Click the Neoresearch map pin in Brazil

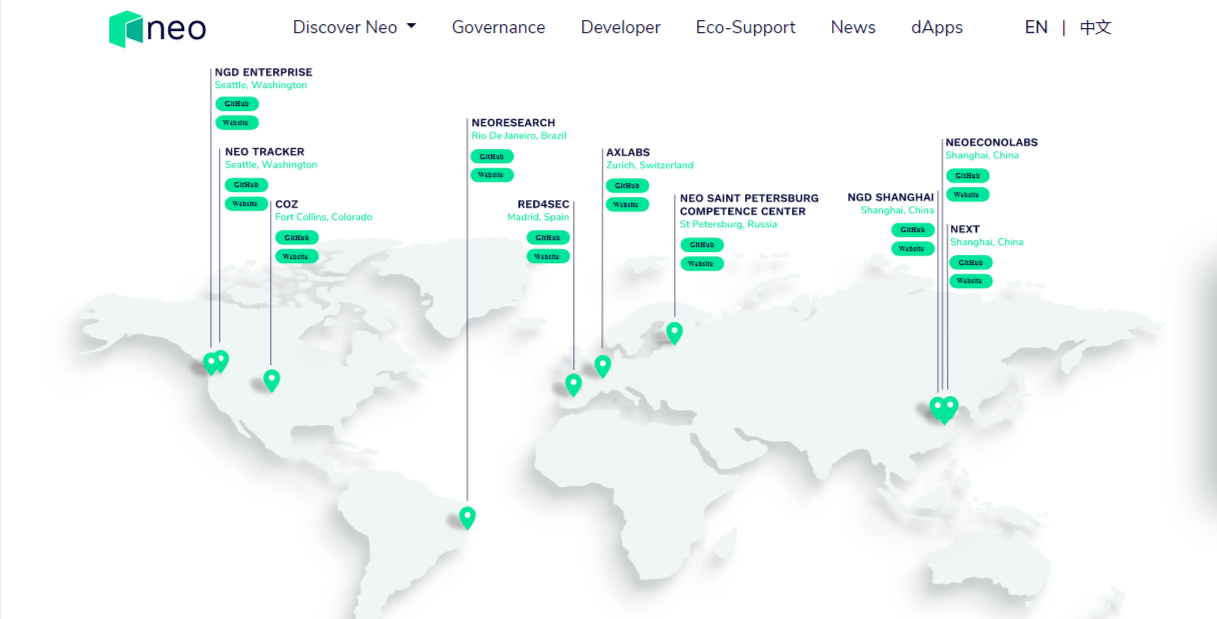(467, 516)
